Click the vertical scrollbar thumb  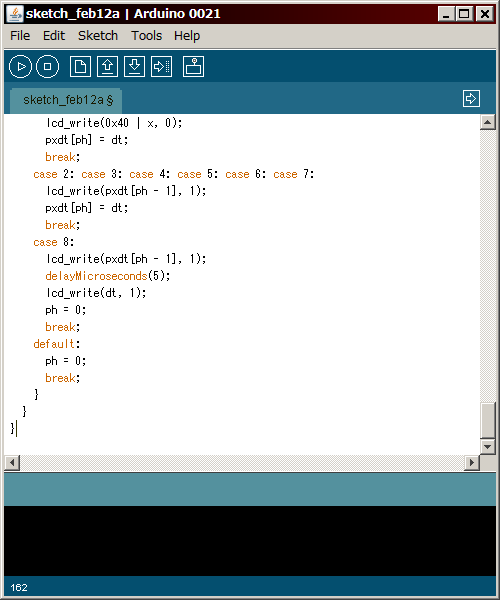(x=488, y=420)
